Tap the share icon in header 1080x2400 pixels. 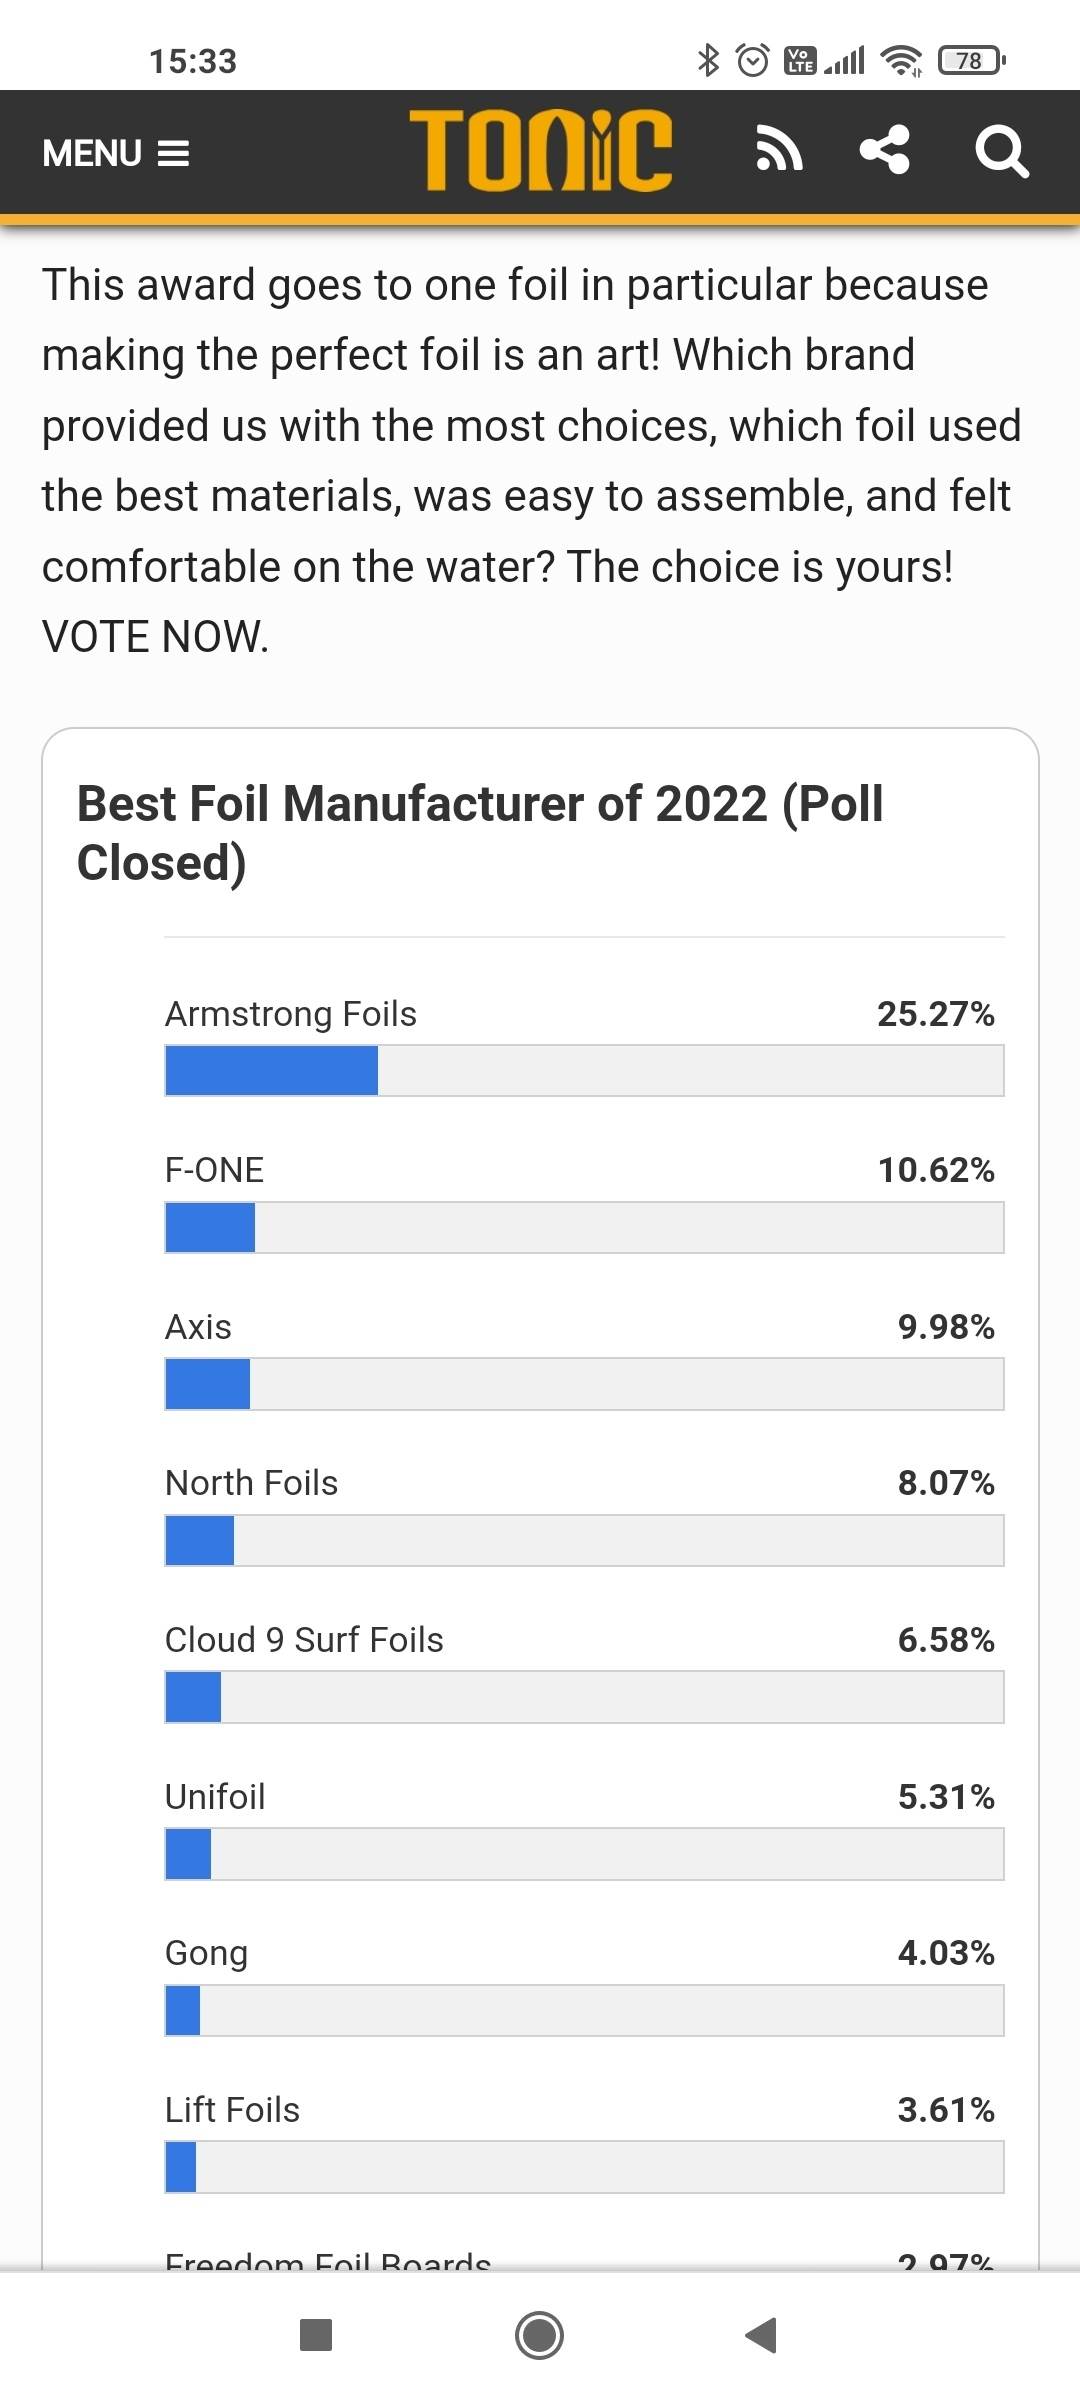(885, 151)
